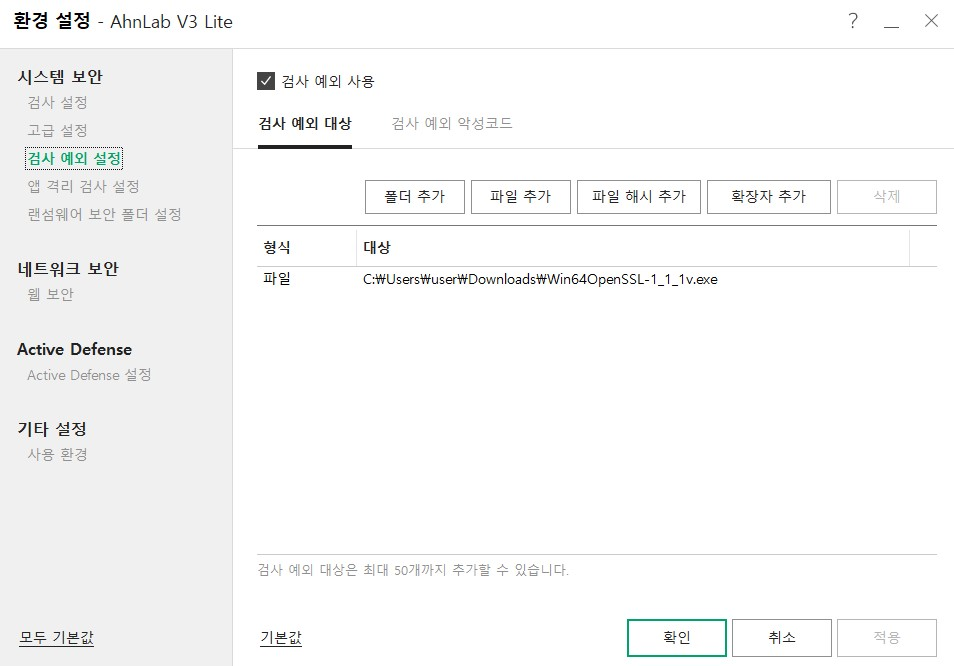Click the 적용 button
The image size is (954, 666).
point(886,637)
